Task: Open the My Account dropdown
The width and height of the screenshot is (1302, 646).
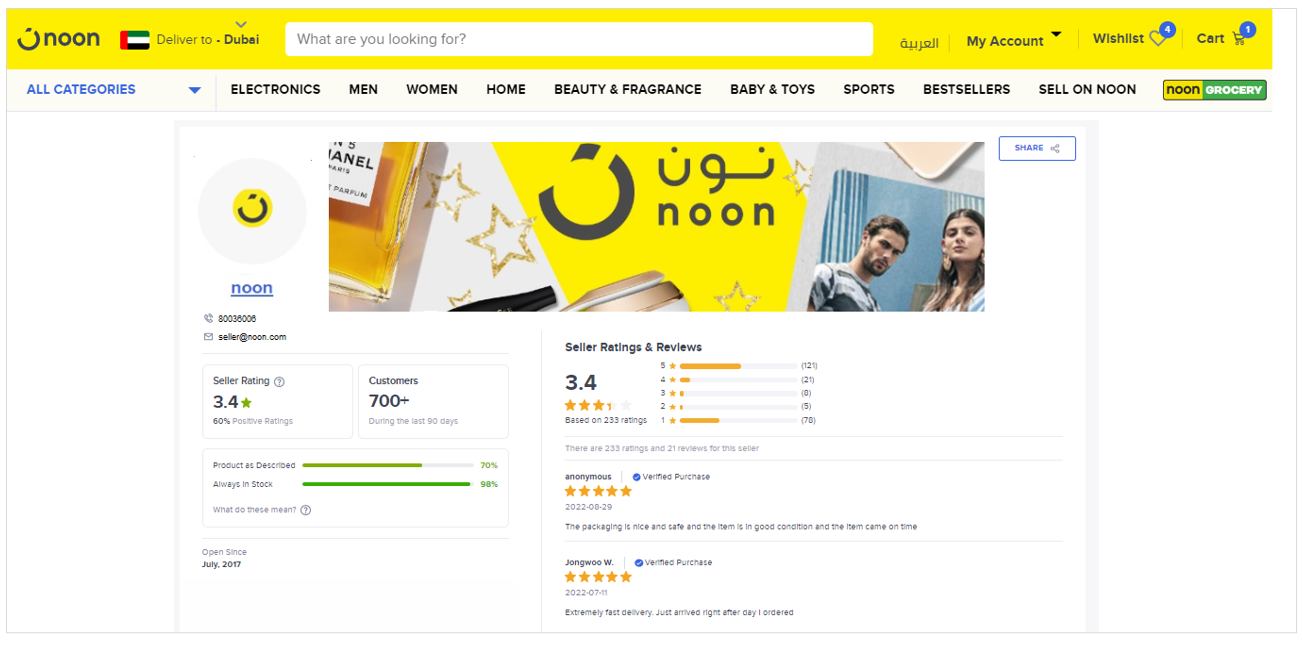Action: [1013, 40]
